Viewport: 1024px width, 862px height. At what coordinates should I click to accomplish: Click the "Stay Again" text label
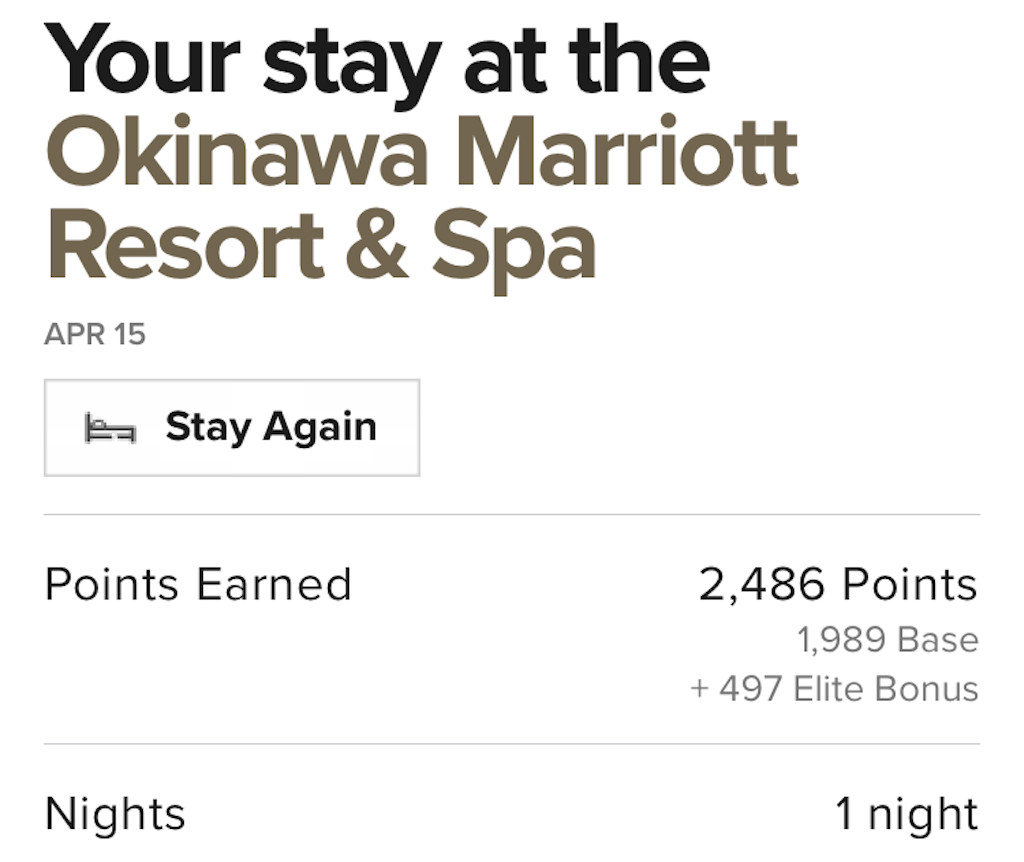click(271, 428)
